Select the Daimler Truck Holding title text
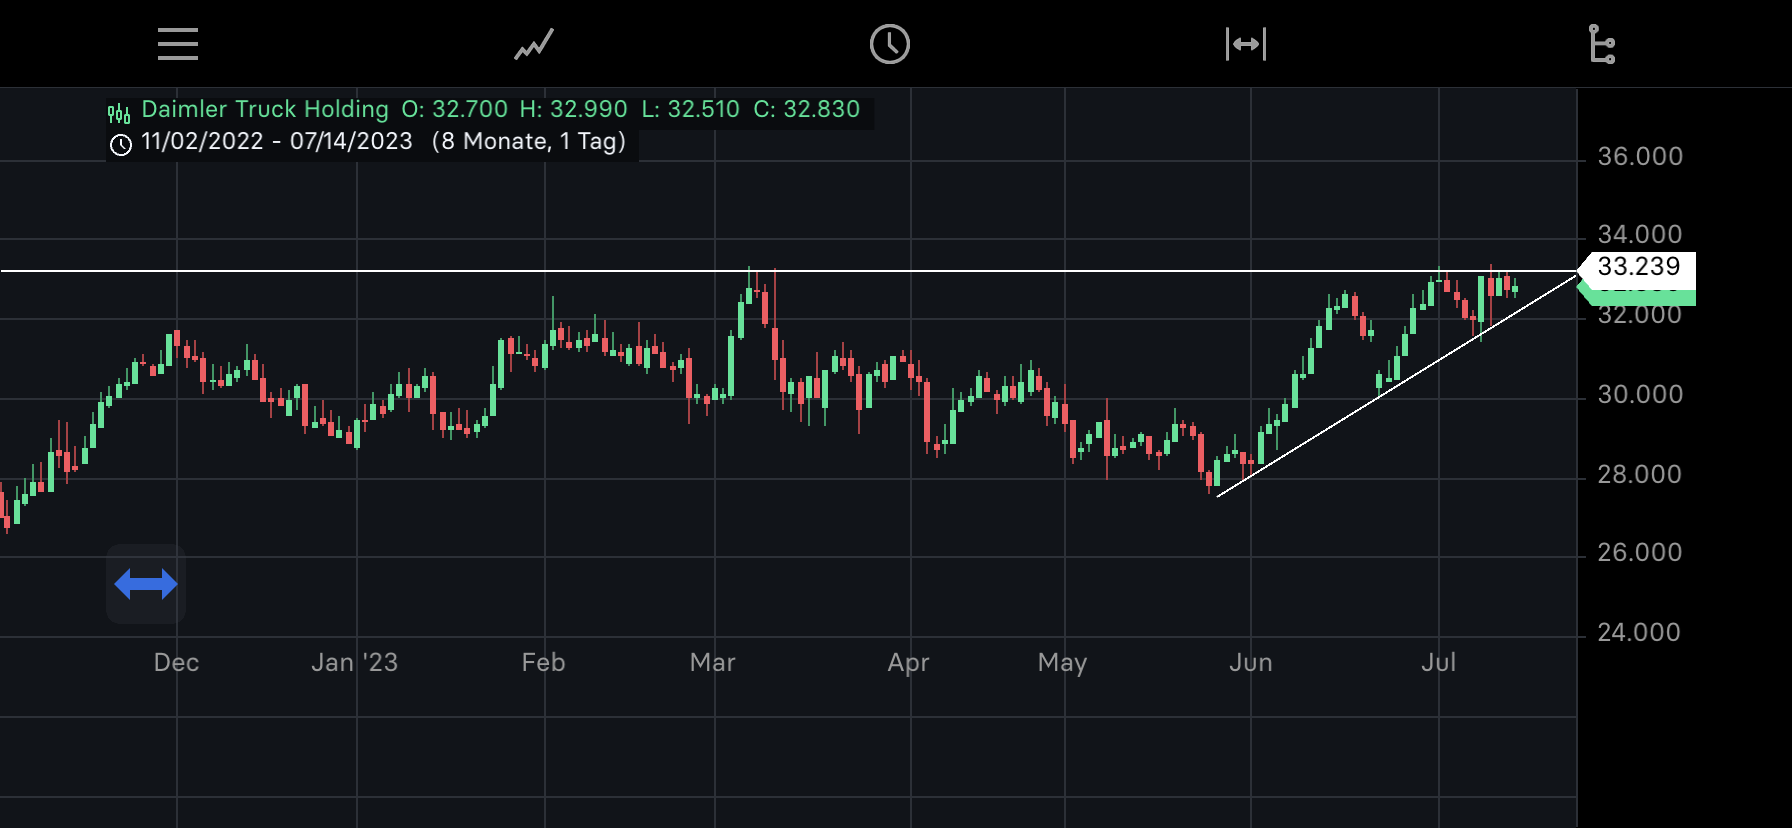 pos(265,109)
